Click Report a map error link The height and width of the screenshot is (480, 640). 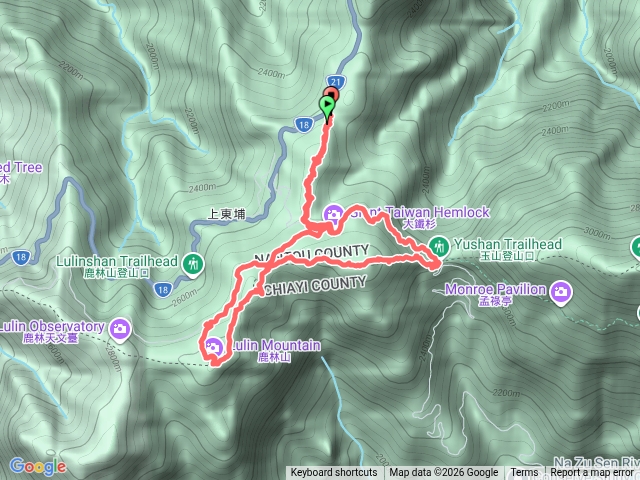coord(591,473)
